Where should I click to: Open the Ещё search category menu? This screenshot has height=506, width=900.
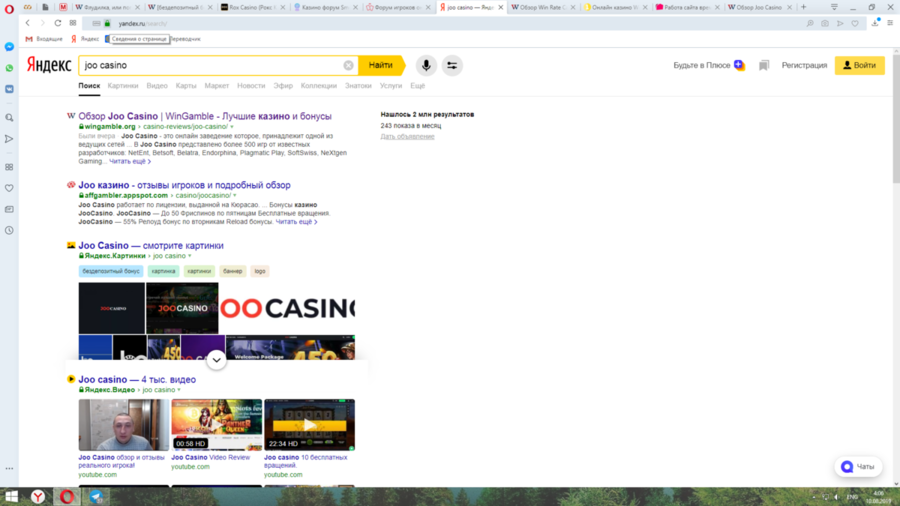(418, 85)
